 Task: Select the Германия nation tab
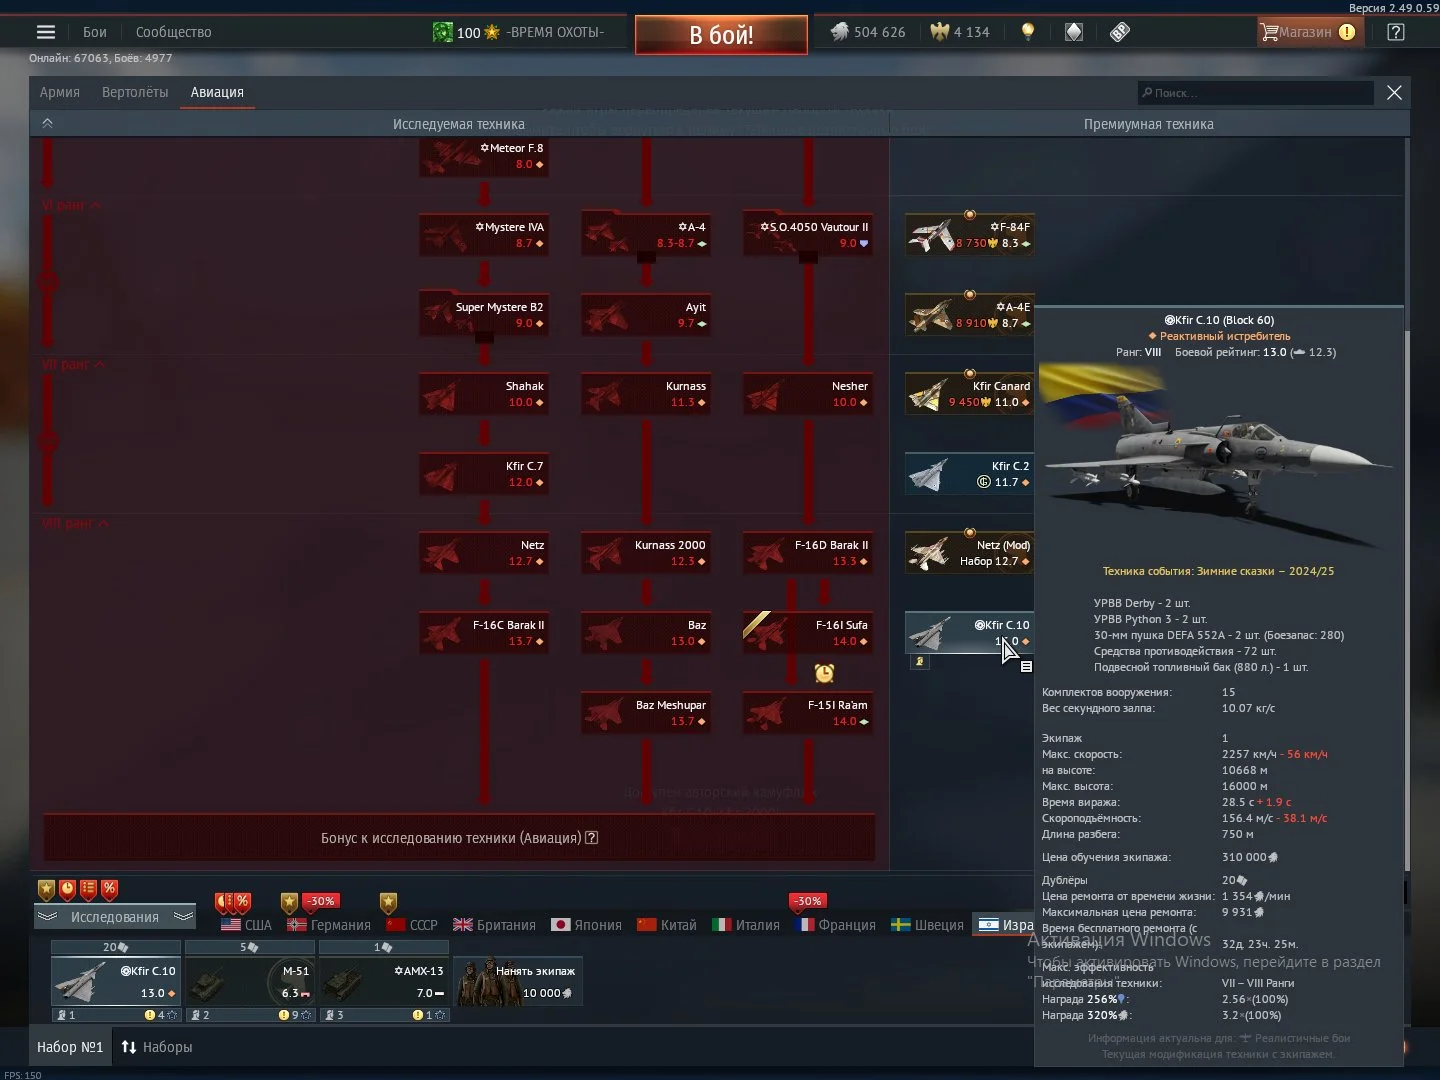[329, 925]
